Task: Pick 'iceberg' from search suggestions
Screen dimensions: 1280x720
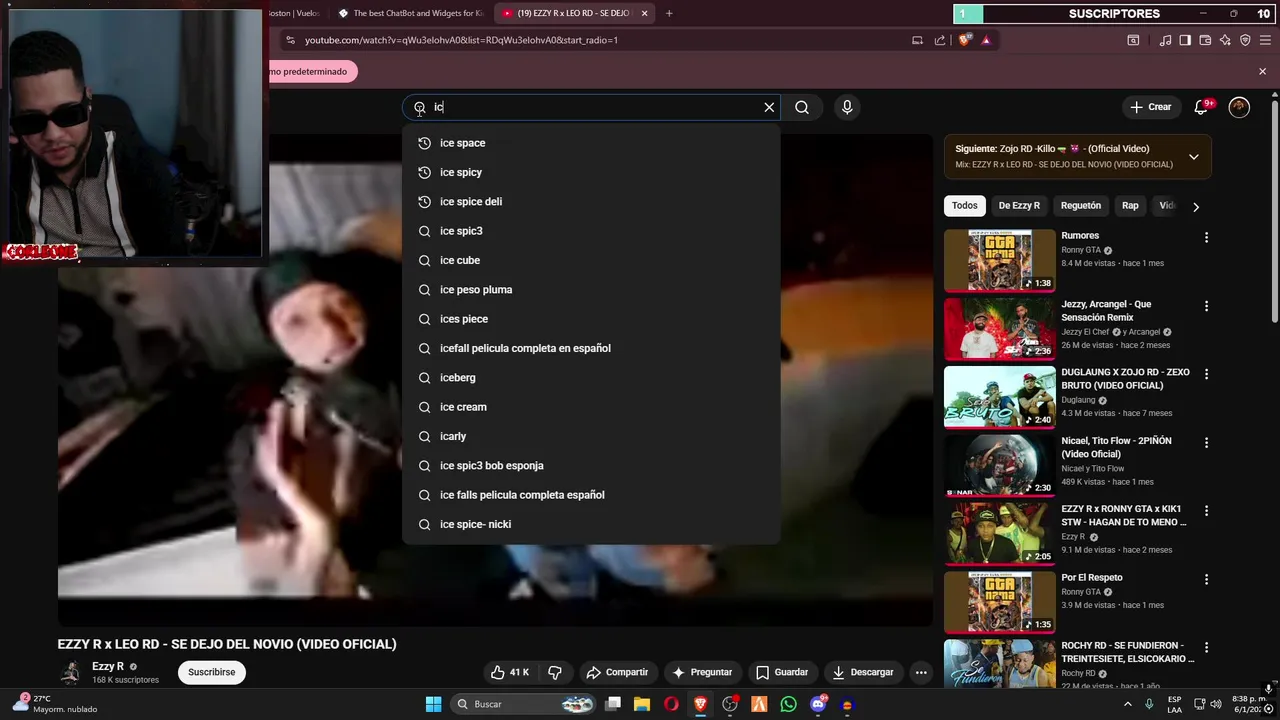Action: click(x=591, y=377)
